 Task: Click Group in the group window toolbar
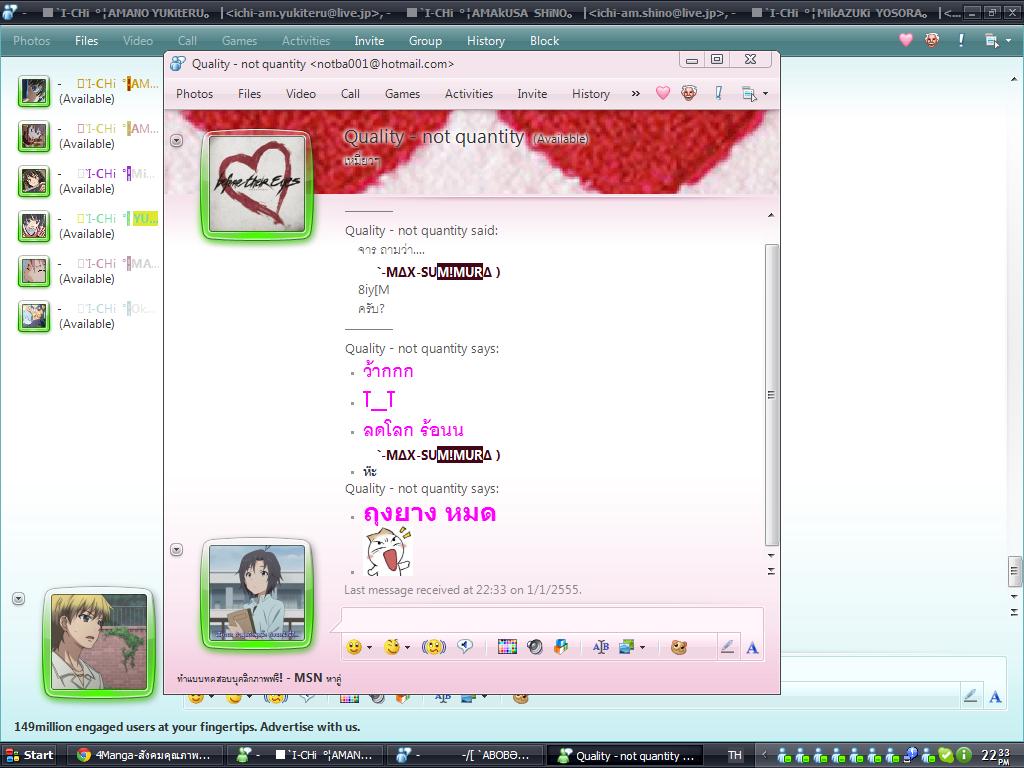(x=425, y=40)
